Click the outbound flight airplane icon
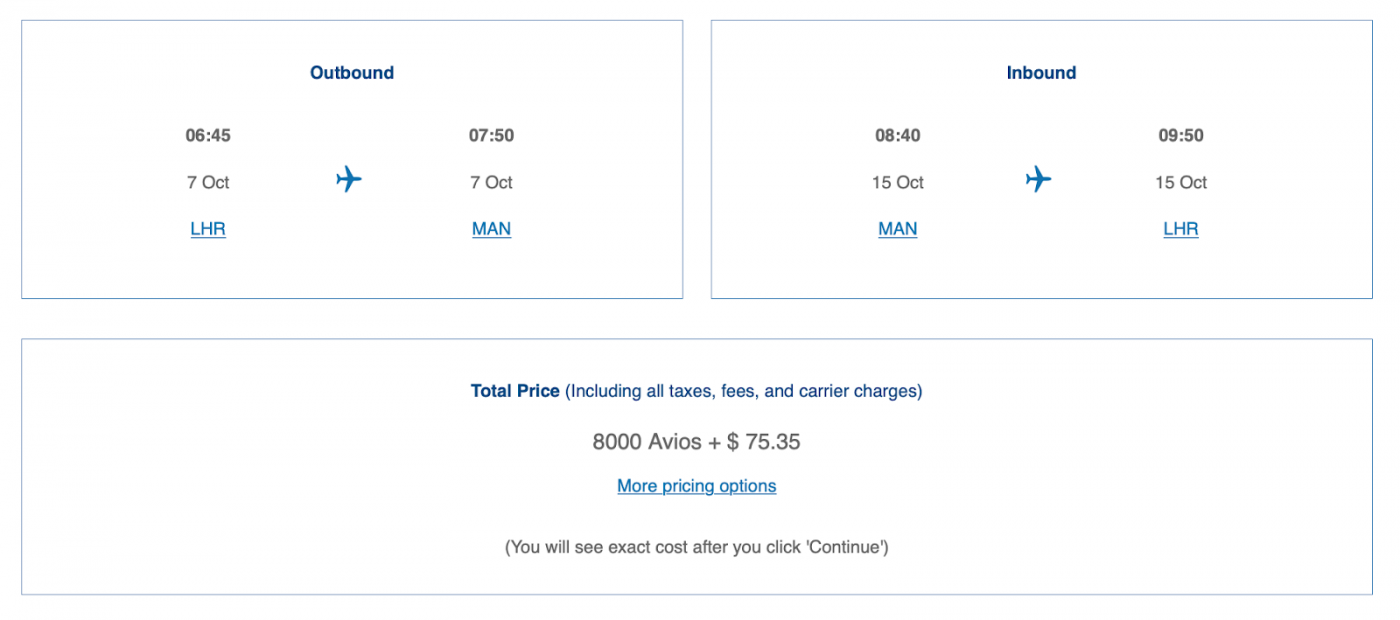The image size is (1400, 620). coord(348,180)
